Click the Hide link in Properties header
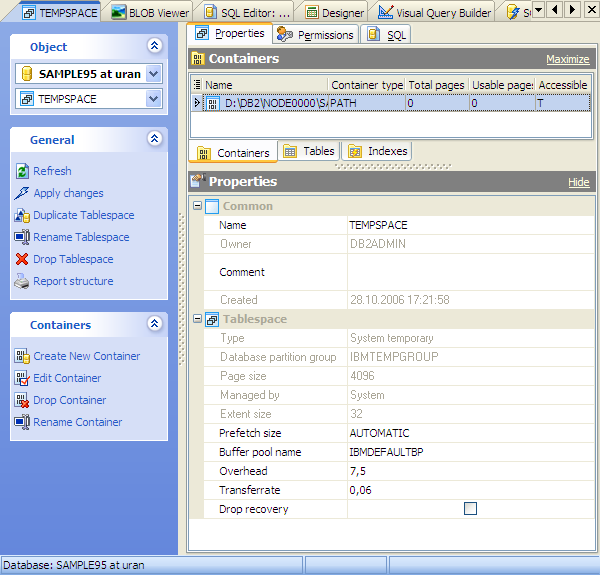 578,182
